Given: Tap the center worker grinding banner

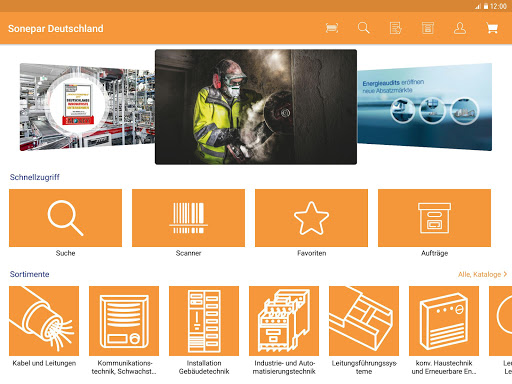Looking at the screenshot, I should (x=256, y=107).
